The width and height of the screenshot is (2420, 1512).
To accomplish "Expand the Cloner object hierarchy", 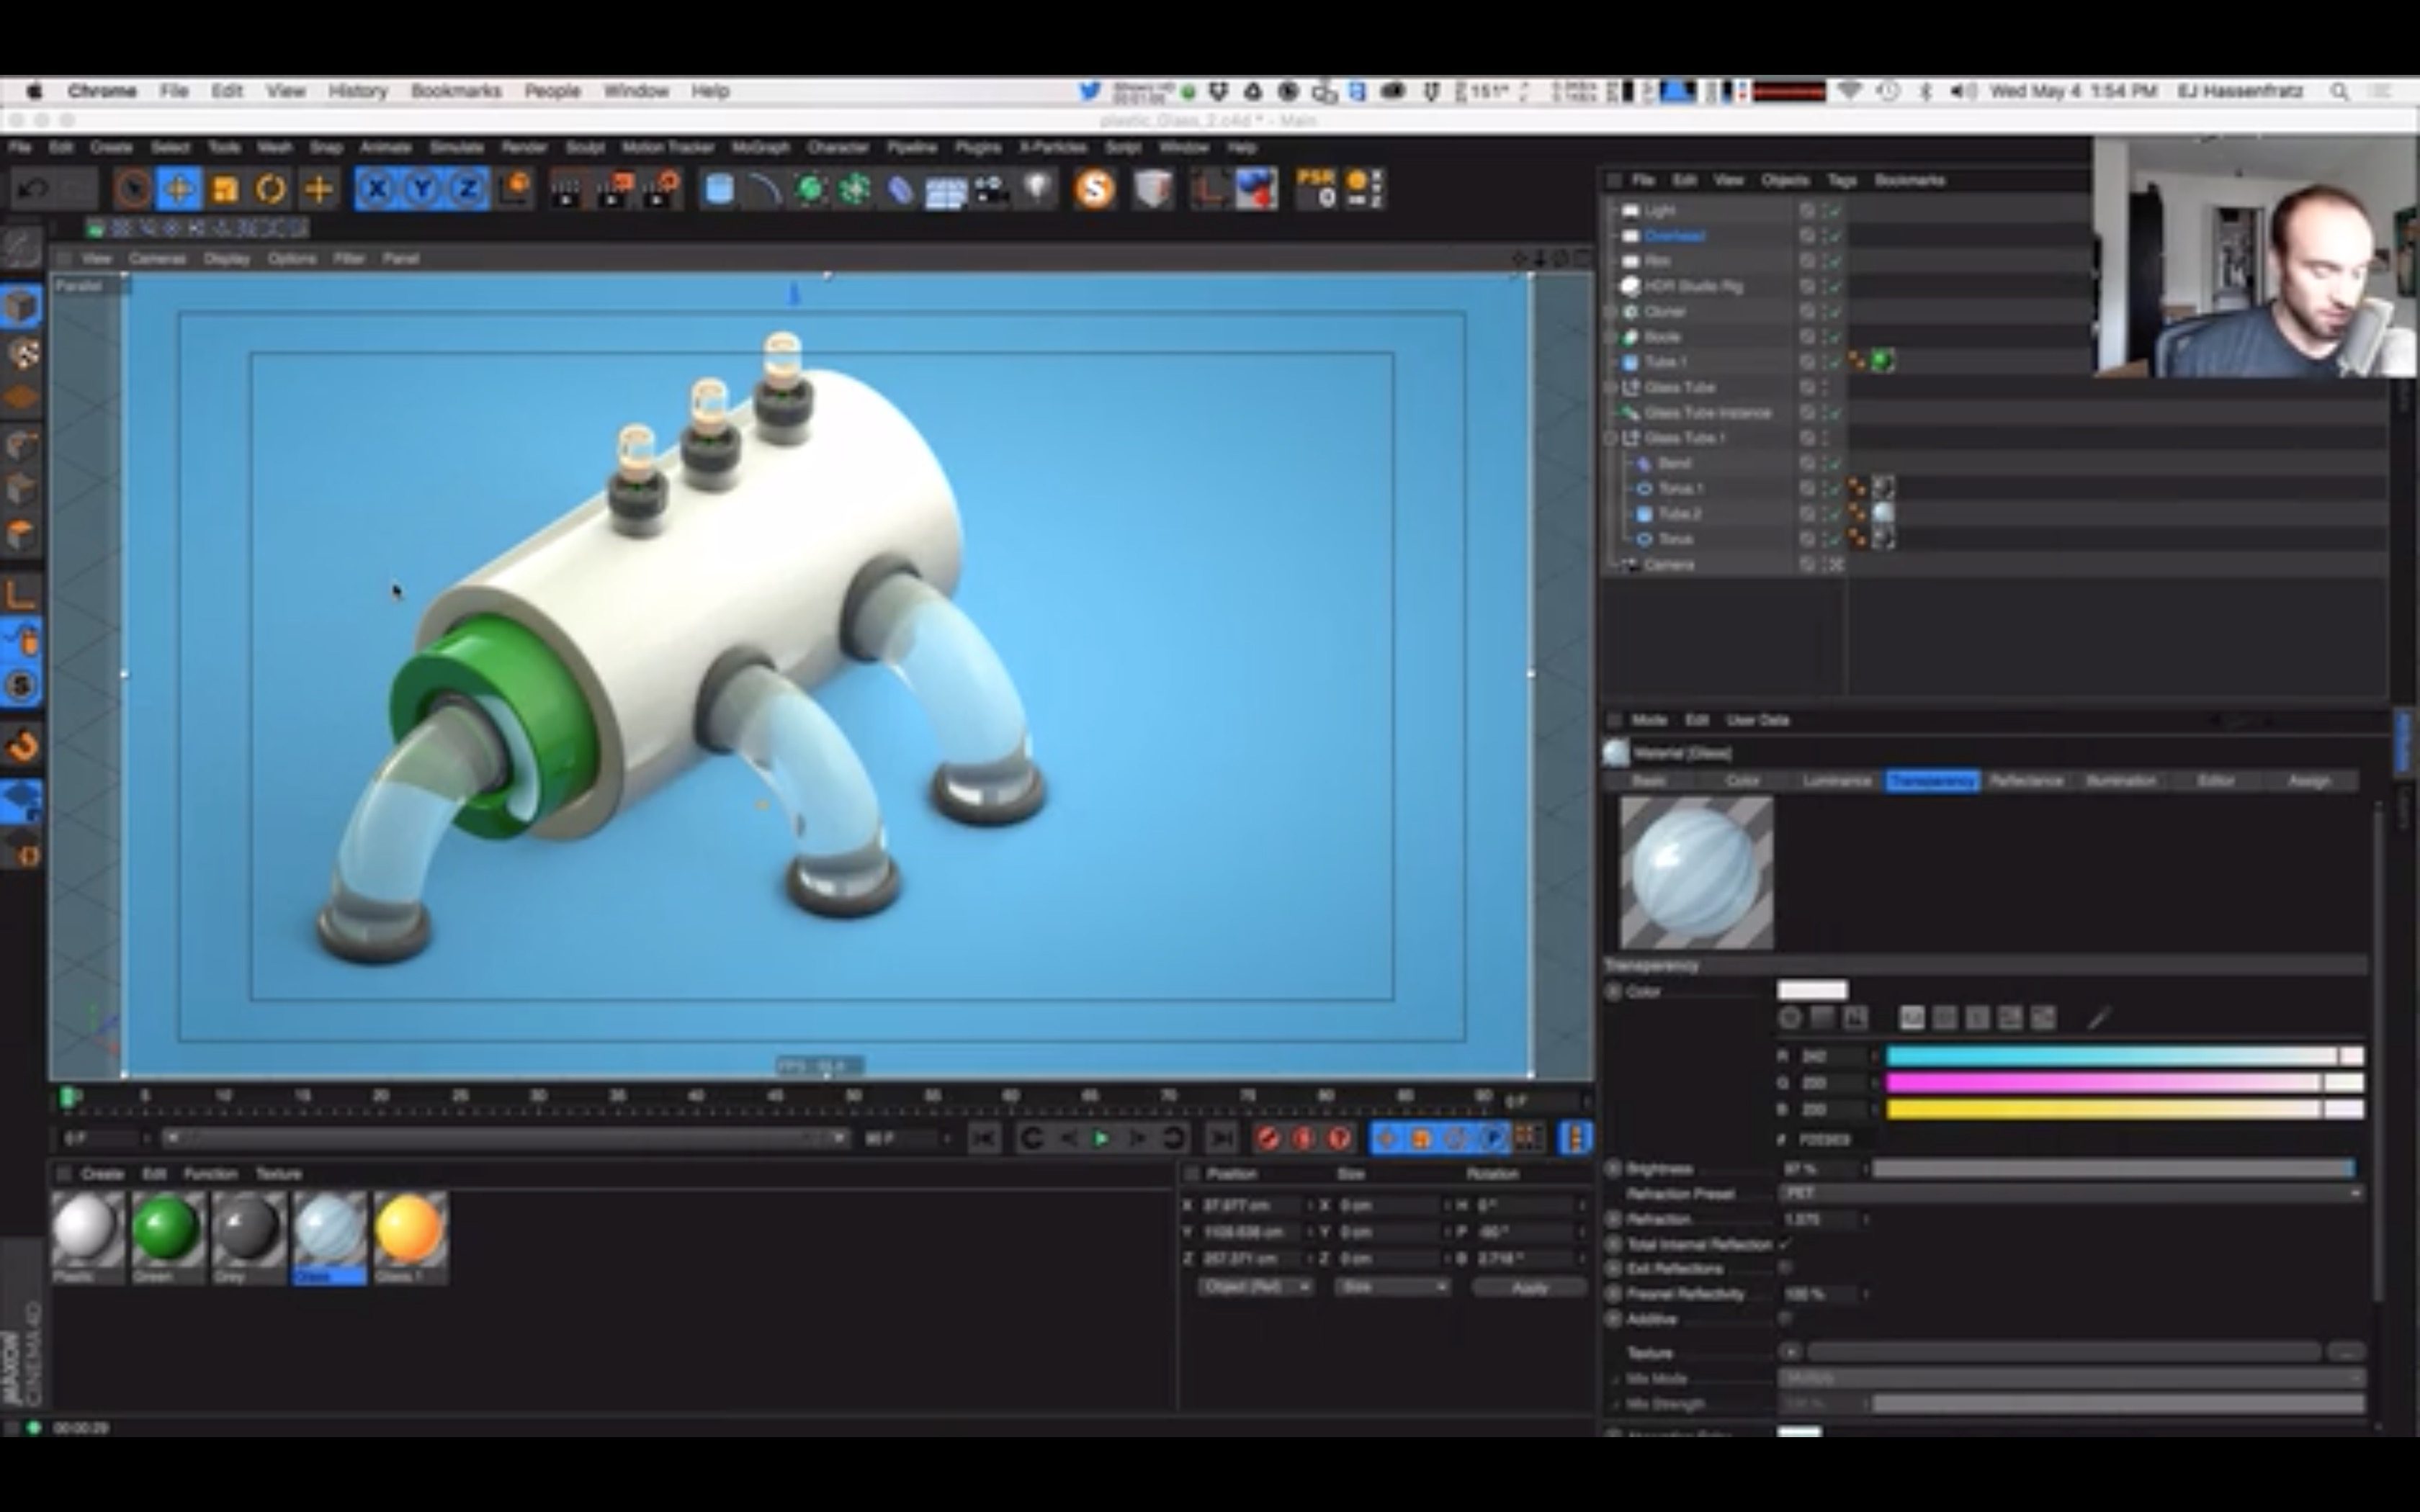I will click(1610, 312).
